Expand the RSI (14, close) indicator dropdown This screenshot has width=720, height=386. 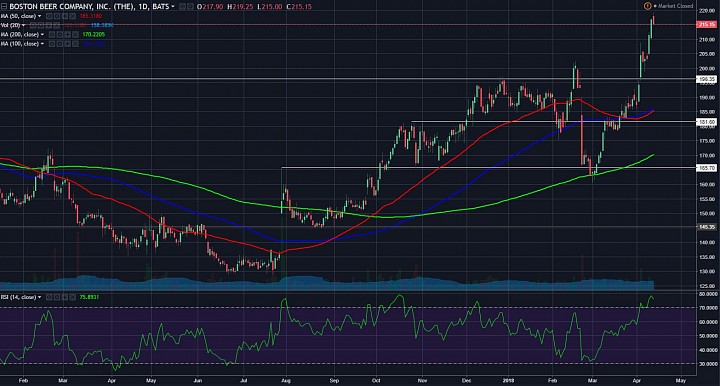tap(39, 297)
